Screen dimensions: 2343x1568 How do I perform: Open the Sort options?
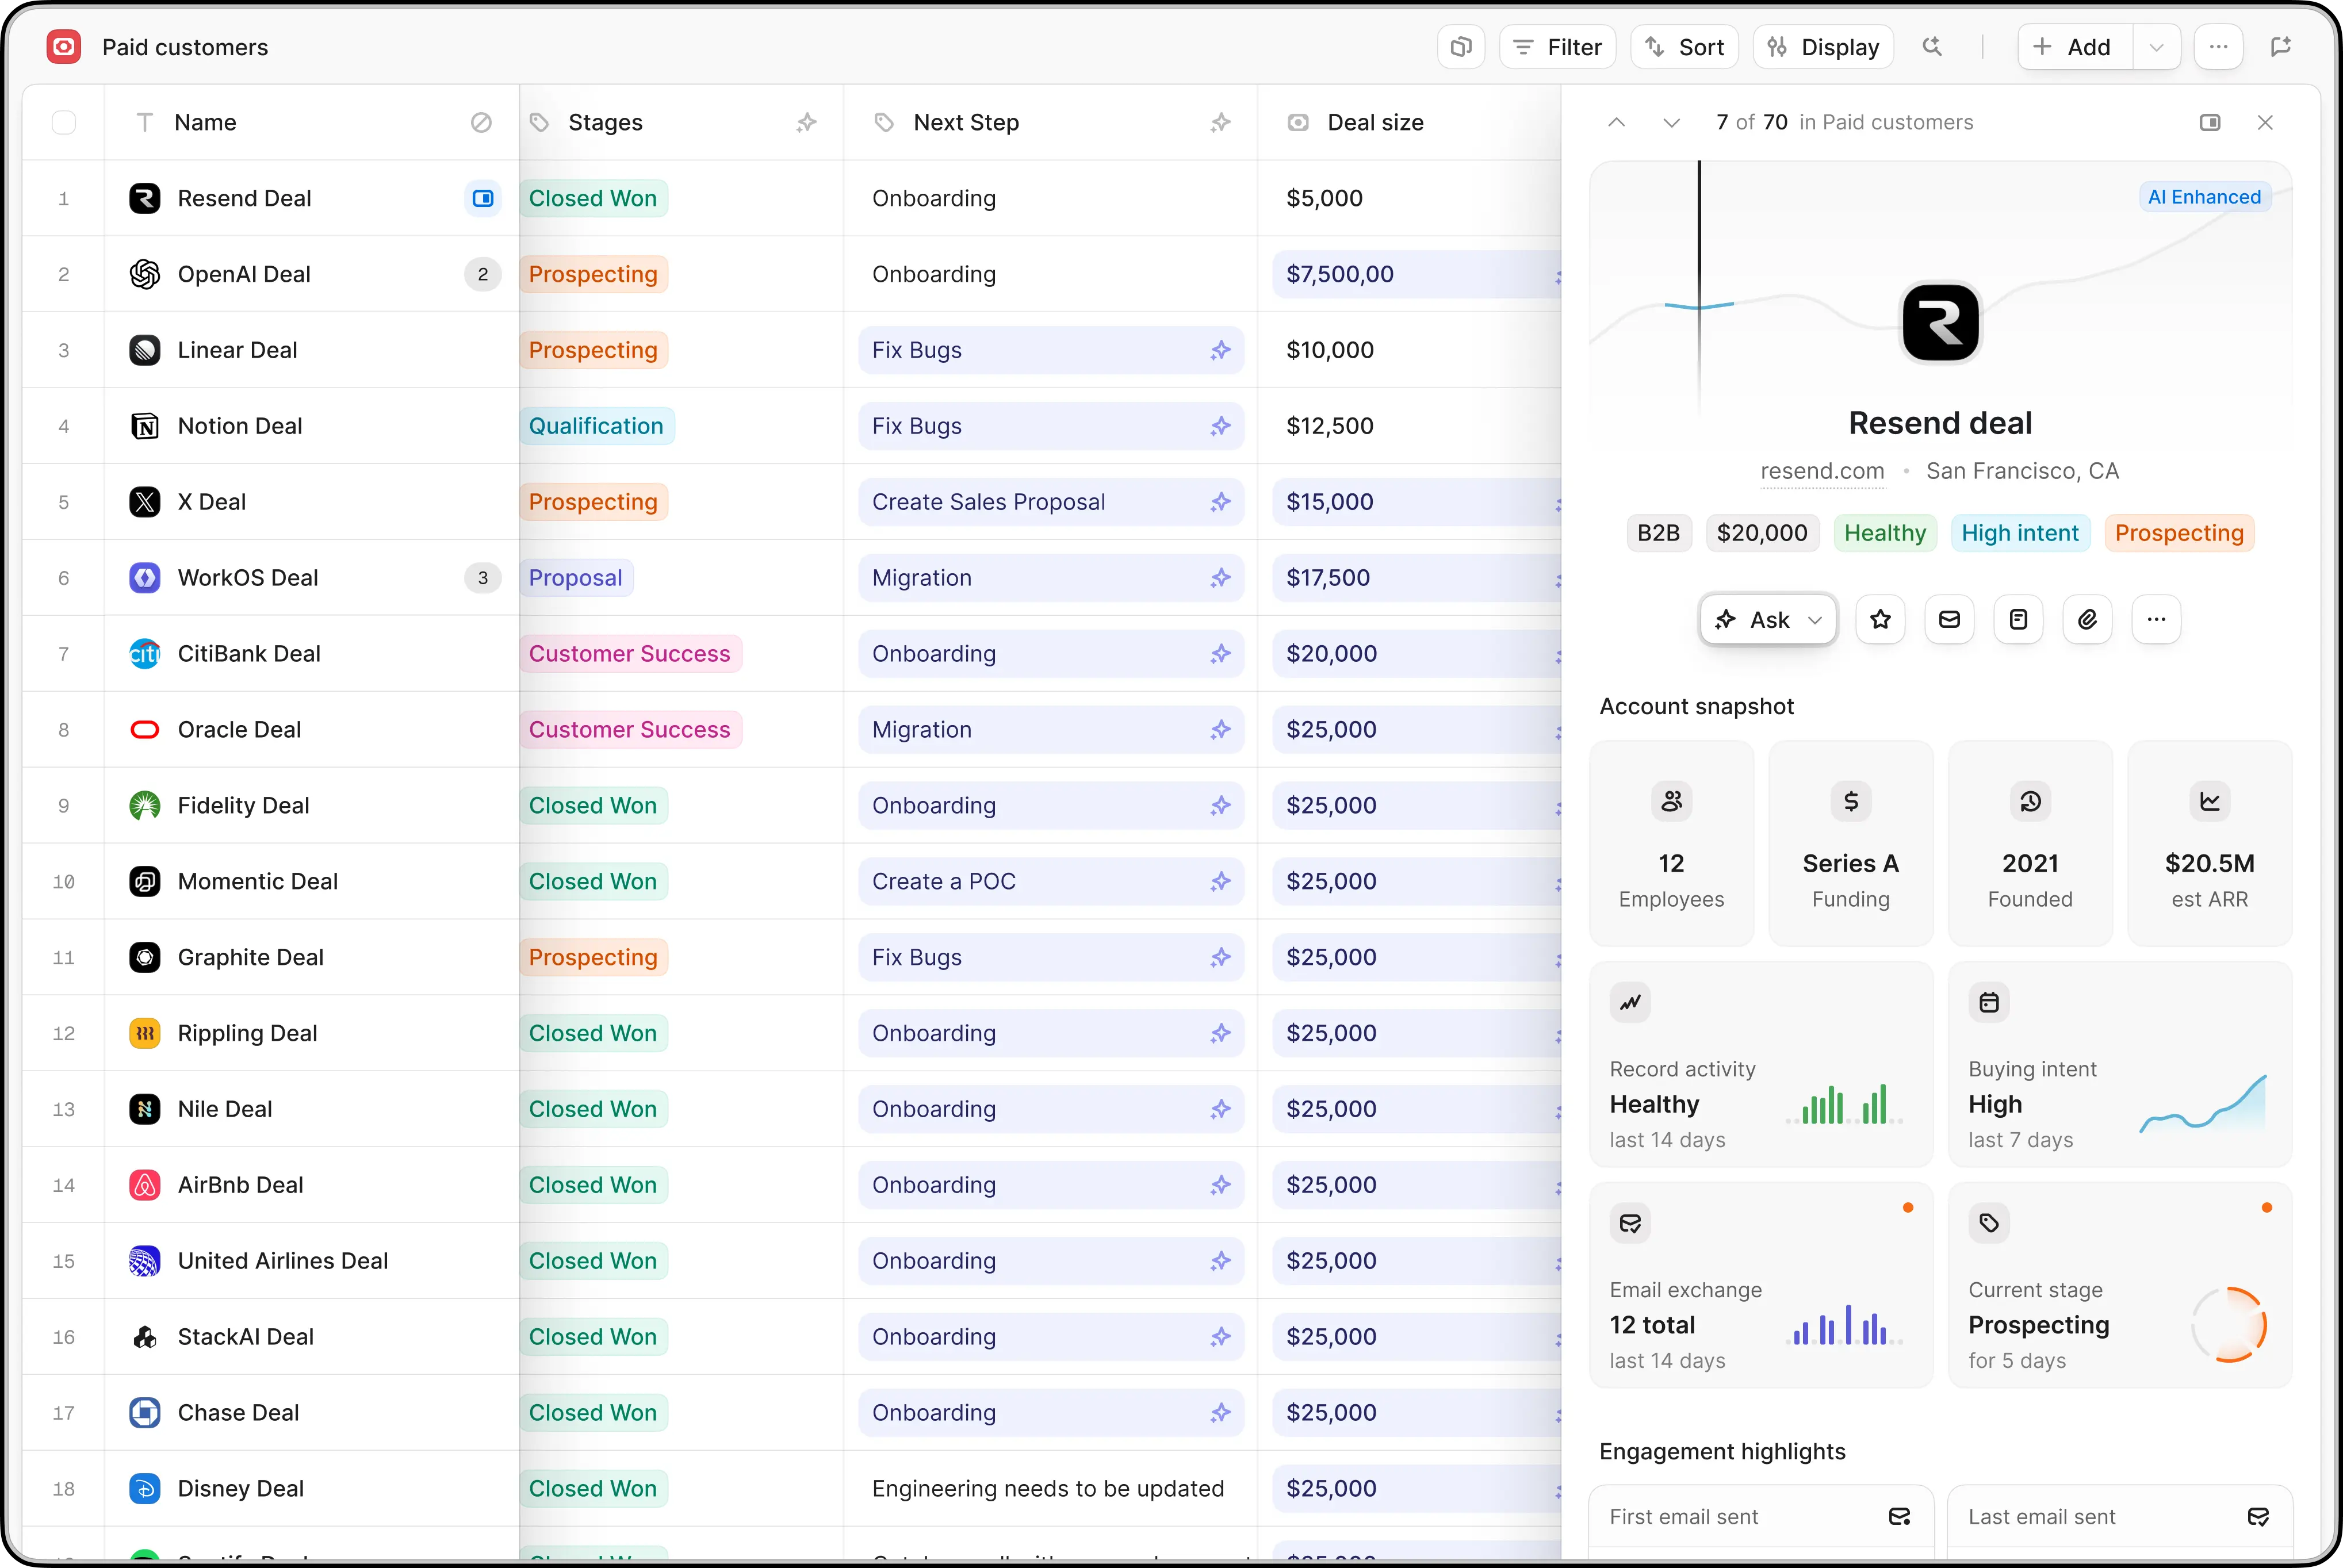1685,47
